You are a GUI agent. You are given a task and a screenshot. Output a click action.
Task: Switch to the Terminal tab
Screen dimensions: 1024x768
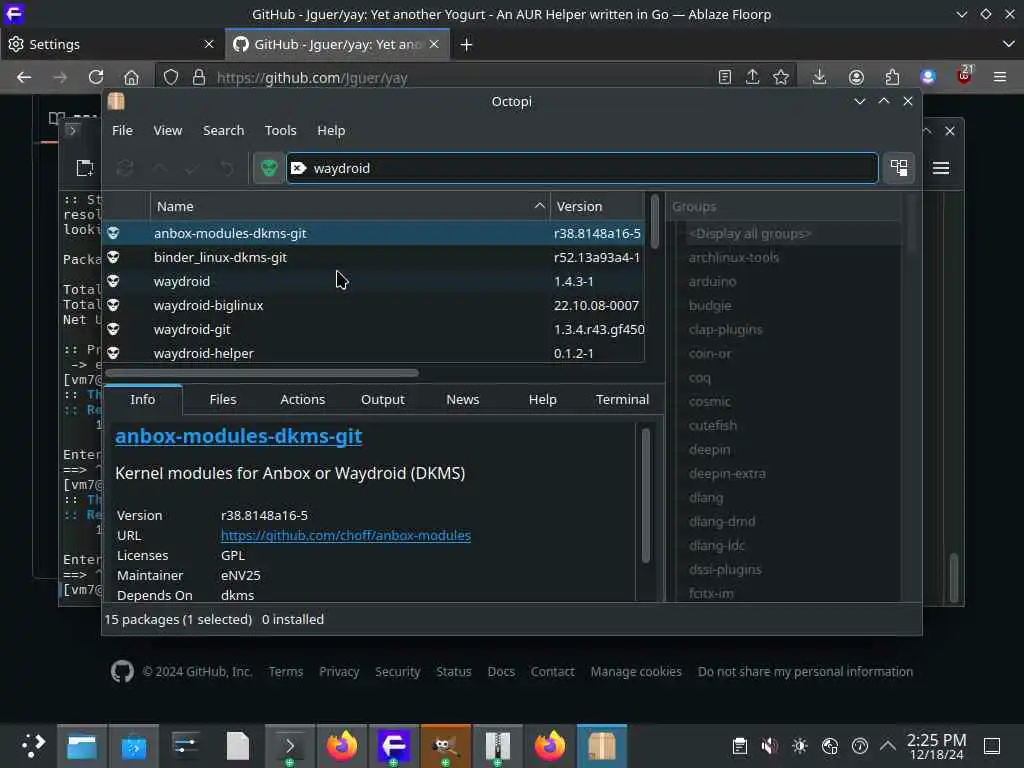pos(622,400)
